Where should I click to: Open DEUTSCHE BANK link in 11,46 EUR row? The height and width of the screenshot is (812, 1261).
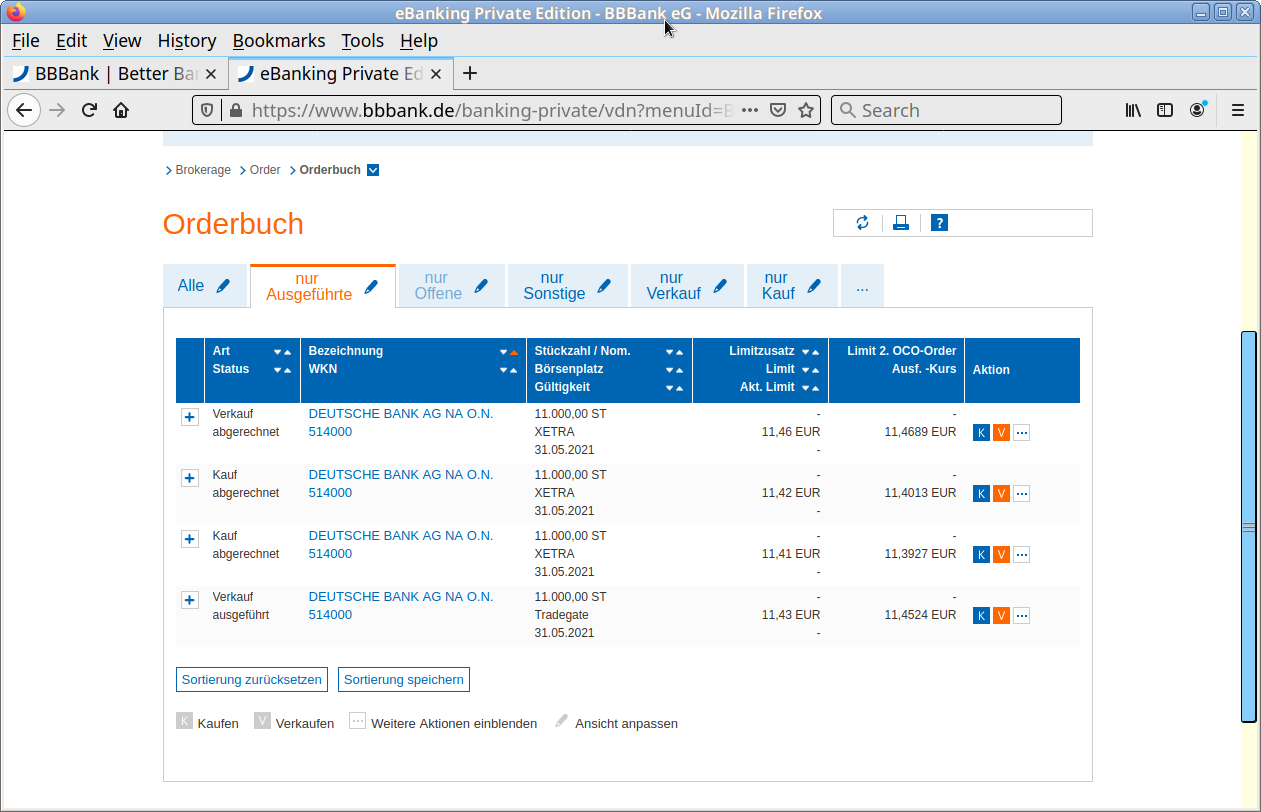point(401,414)
